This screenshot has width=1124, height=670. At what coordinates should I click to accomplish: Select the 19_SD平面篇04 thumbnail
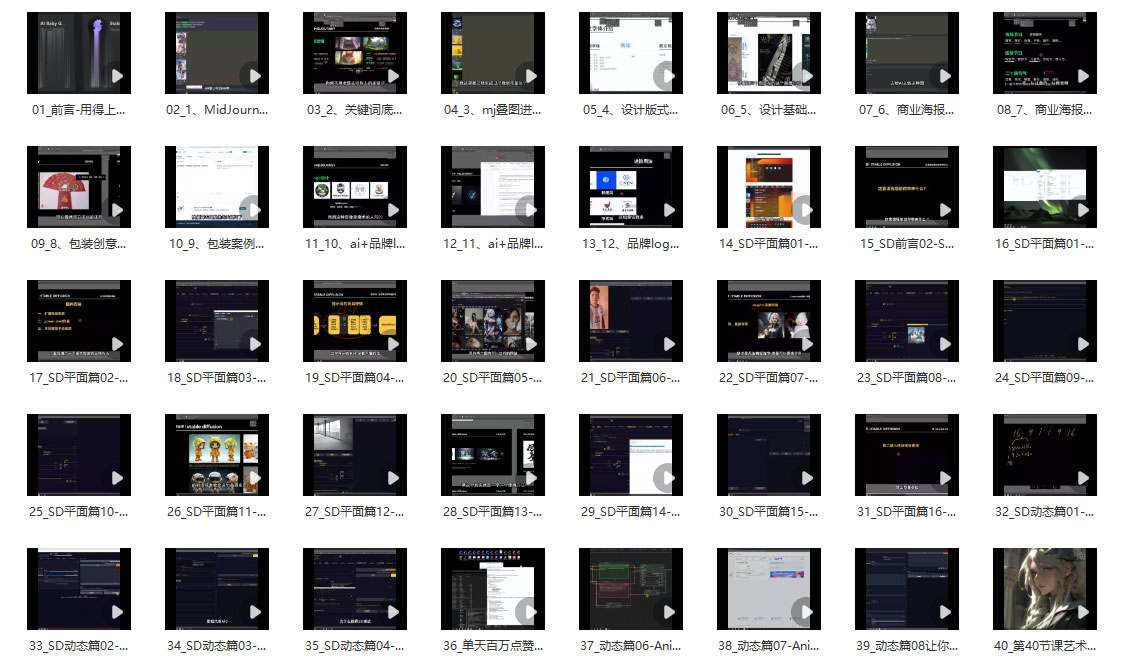pyautogui.click(x=354, y=321)
